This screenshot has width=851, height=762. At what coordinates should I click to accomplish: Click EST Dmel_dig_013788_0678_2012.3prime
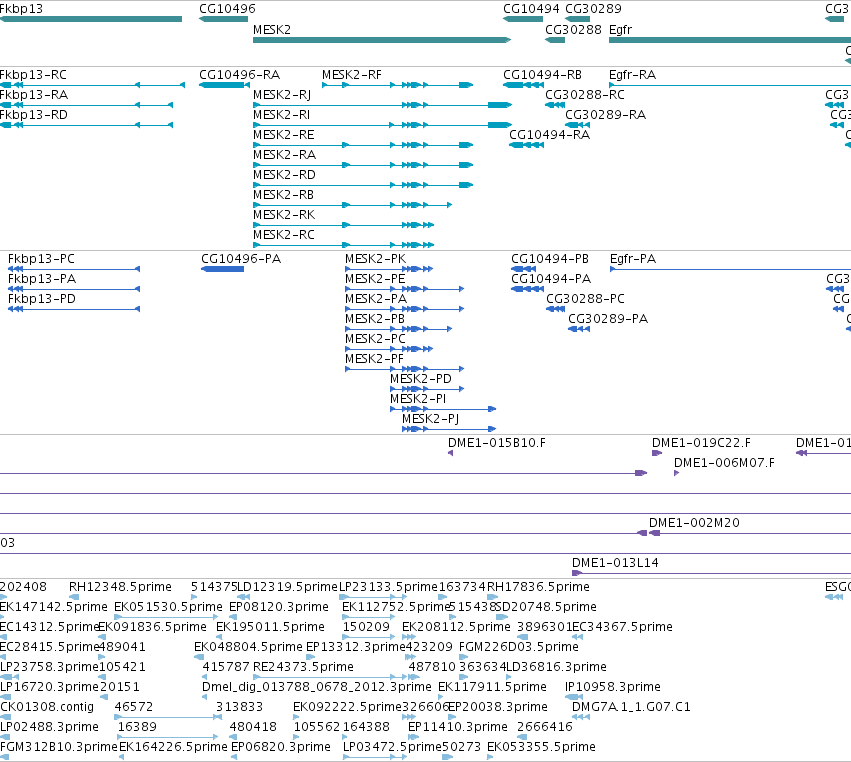pos(316,687)
